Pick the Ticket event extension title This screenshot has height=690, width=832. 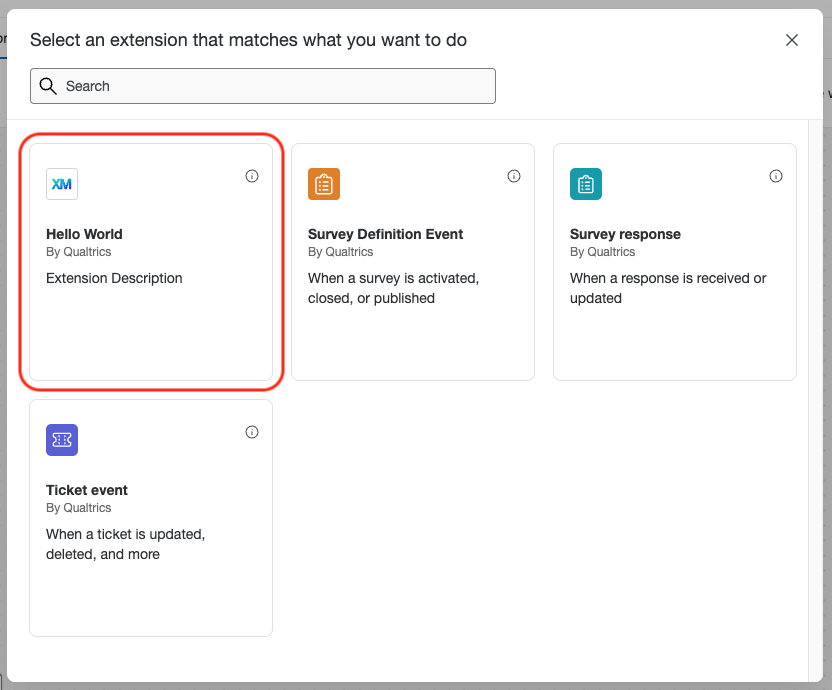(x=87, y=490)
